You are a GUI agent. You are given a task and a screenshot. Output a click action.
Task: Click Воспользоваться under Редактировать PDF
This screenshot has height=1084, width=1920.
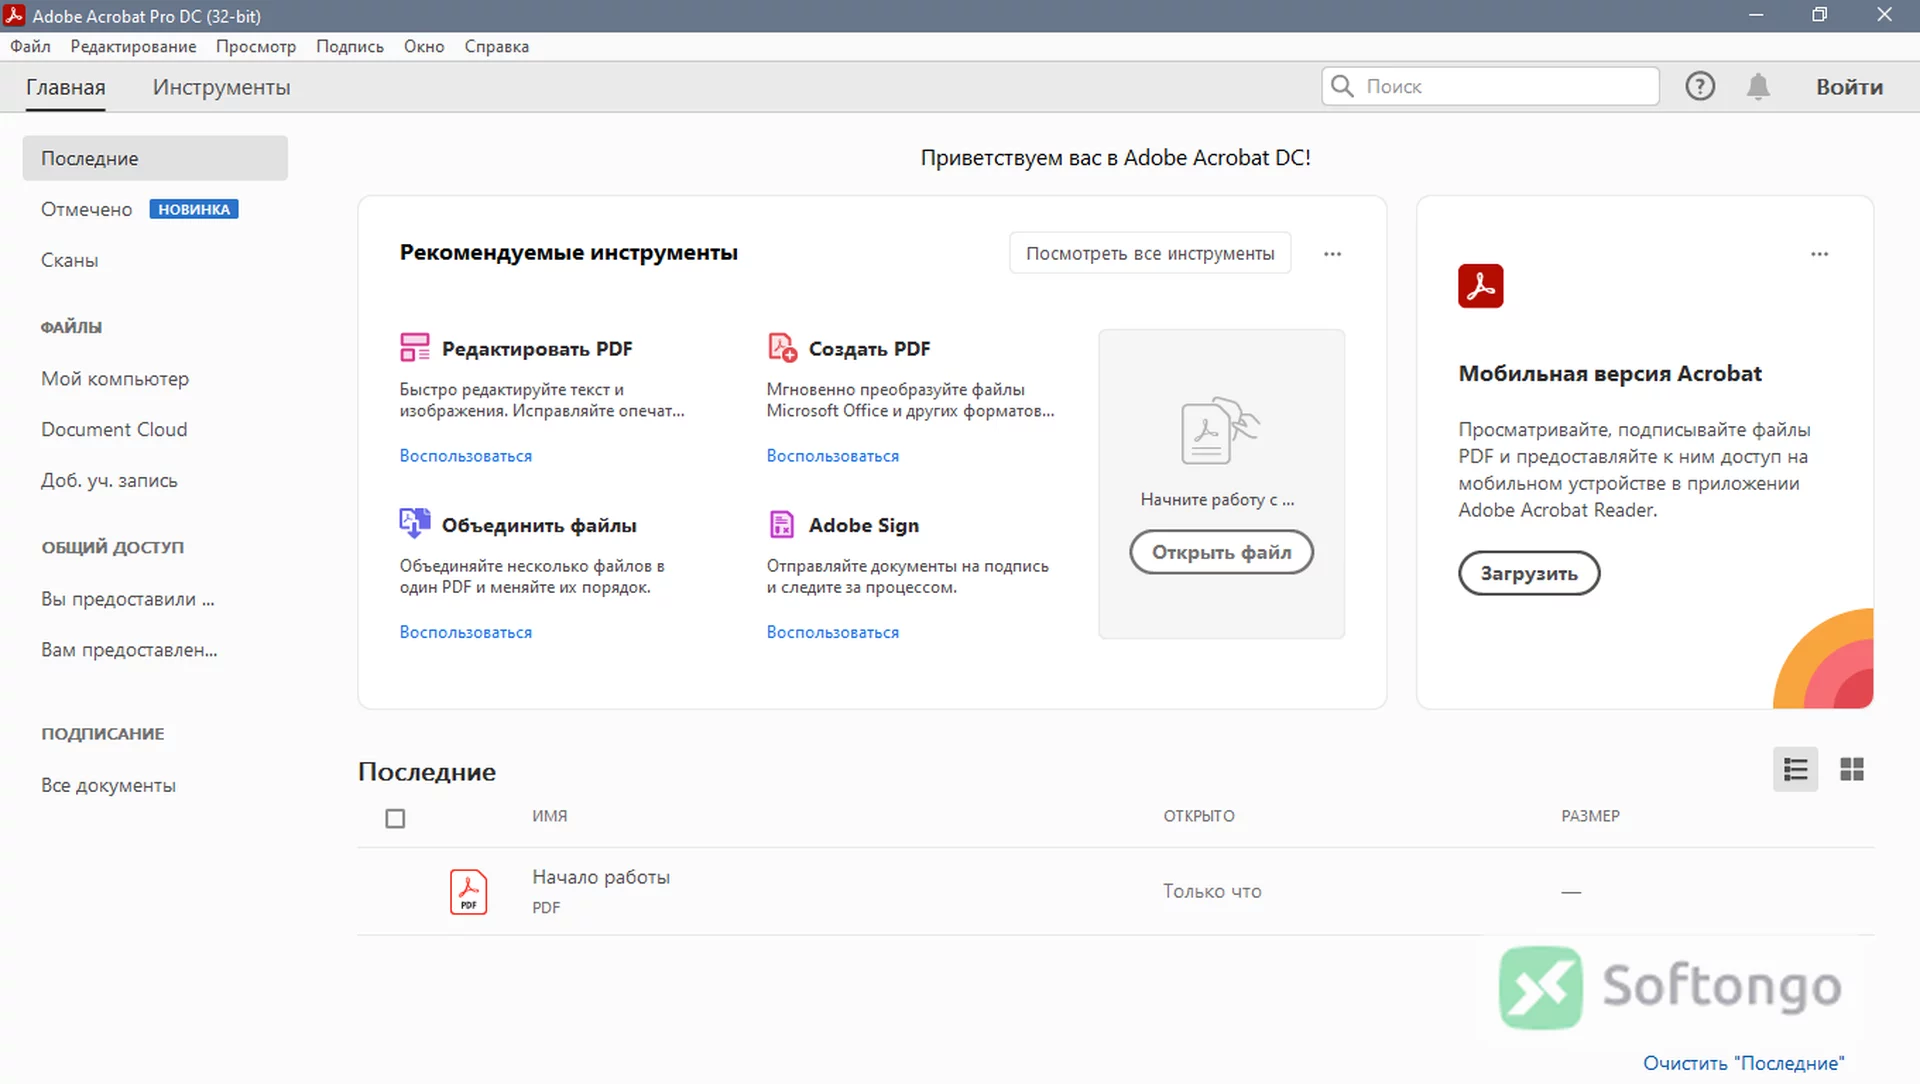466,456
